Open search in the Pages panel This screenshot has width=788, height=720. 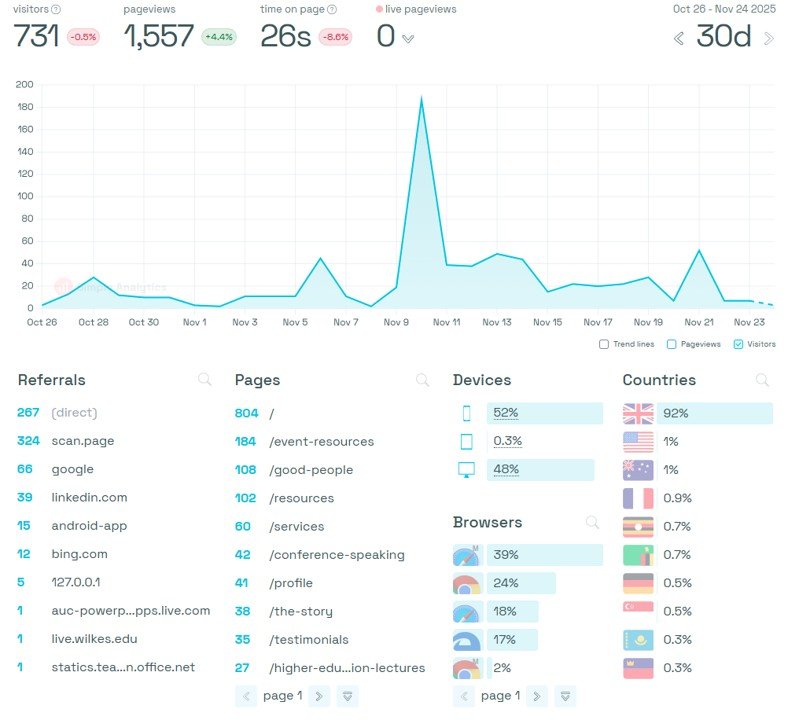coord(422,380)
